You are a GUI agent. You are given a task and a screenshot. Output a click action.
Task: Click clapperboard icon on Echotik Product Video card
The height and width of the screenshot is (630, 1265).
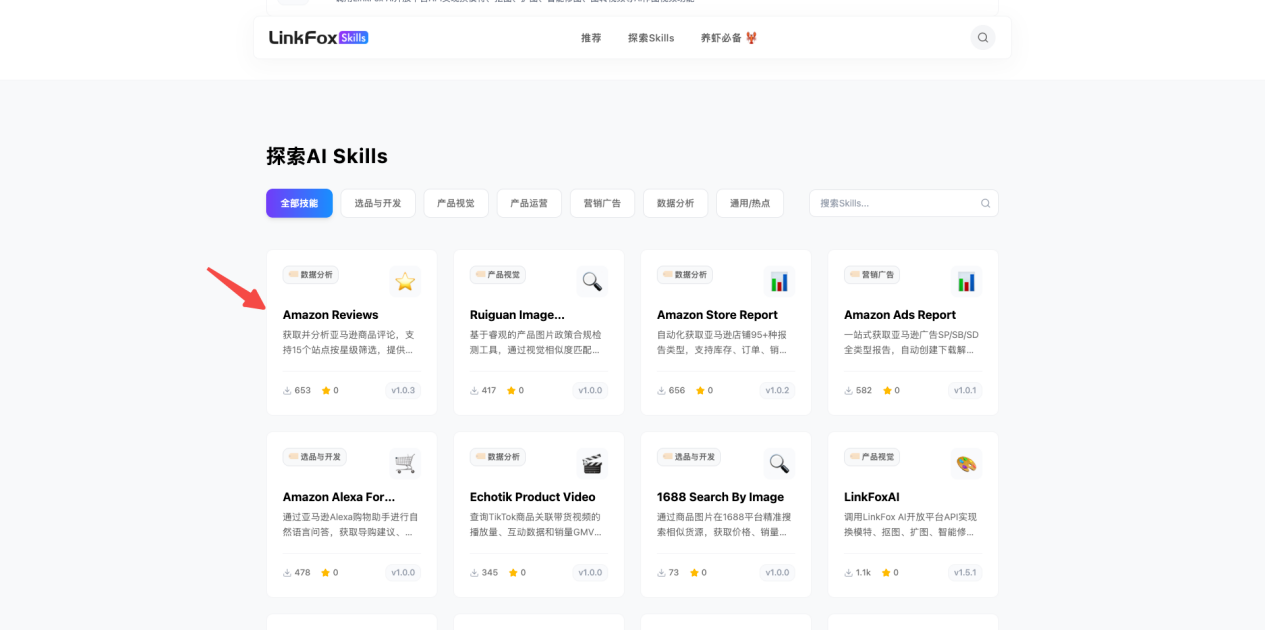pos(592,463)
